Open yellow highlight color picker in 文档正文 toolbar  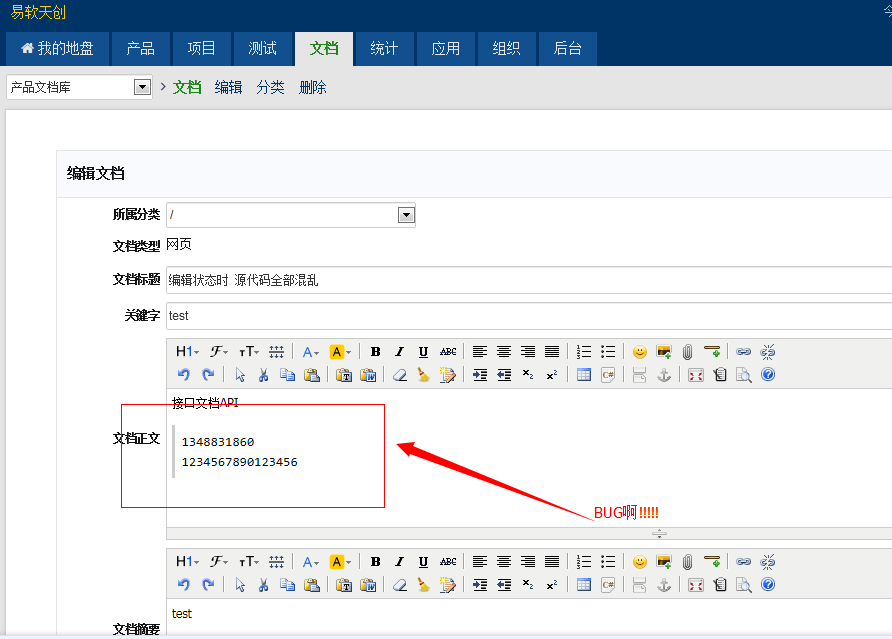pyautogui.click(x=340, y=352)
